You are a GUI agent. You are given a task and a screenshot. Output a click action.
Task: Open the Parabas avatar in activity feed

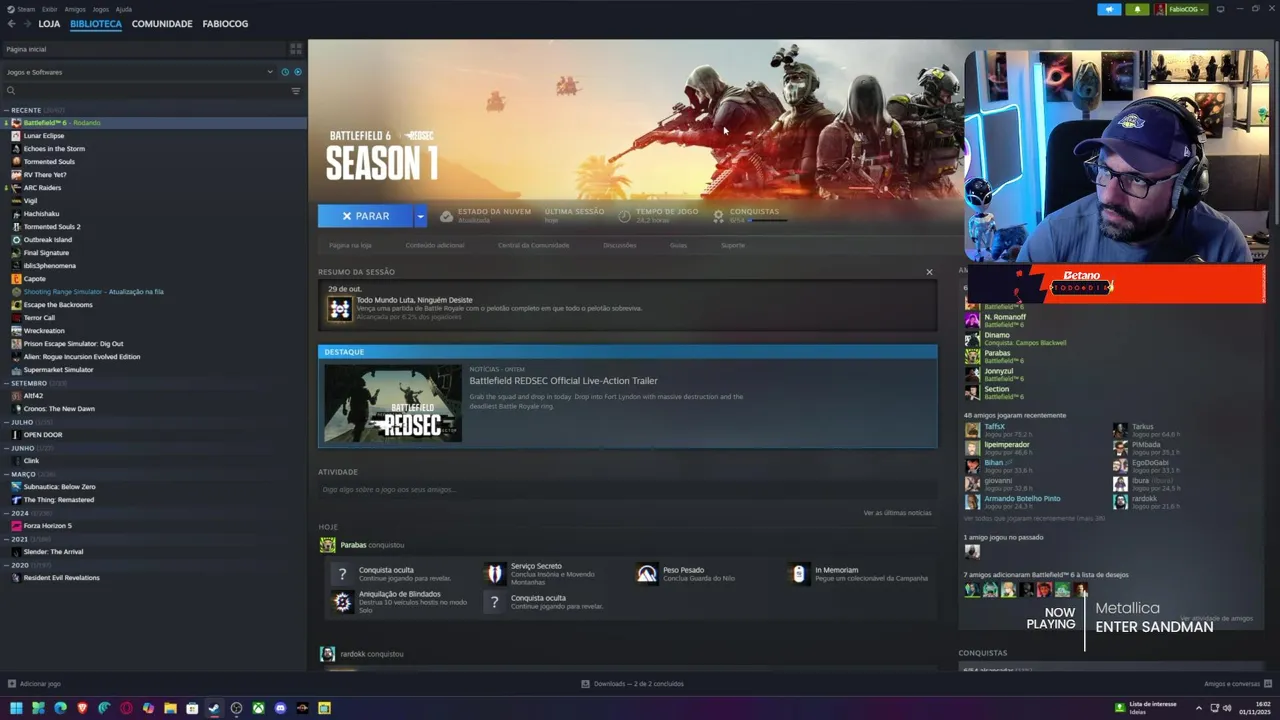coord(327,545)
